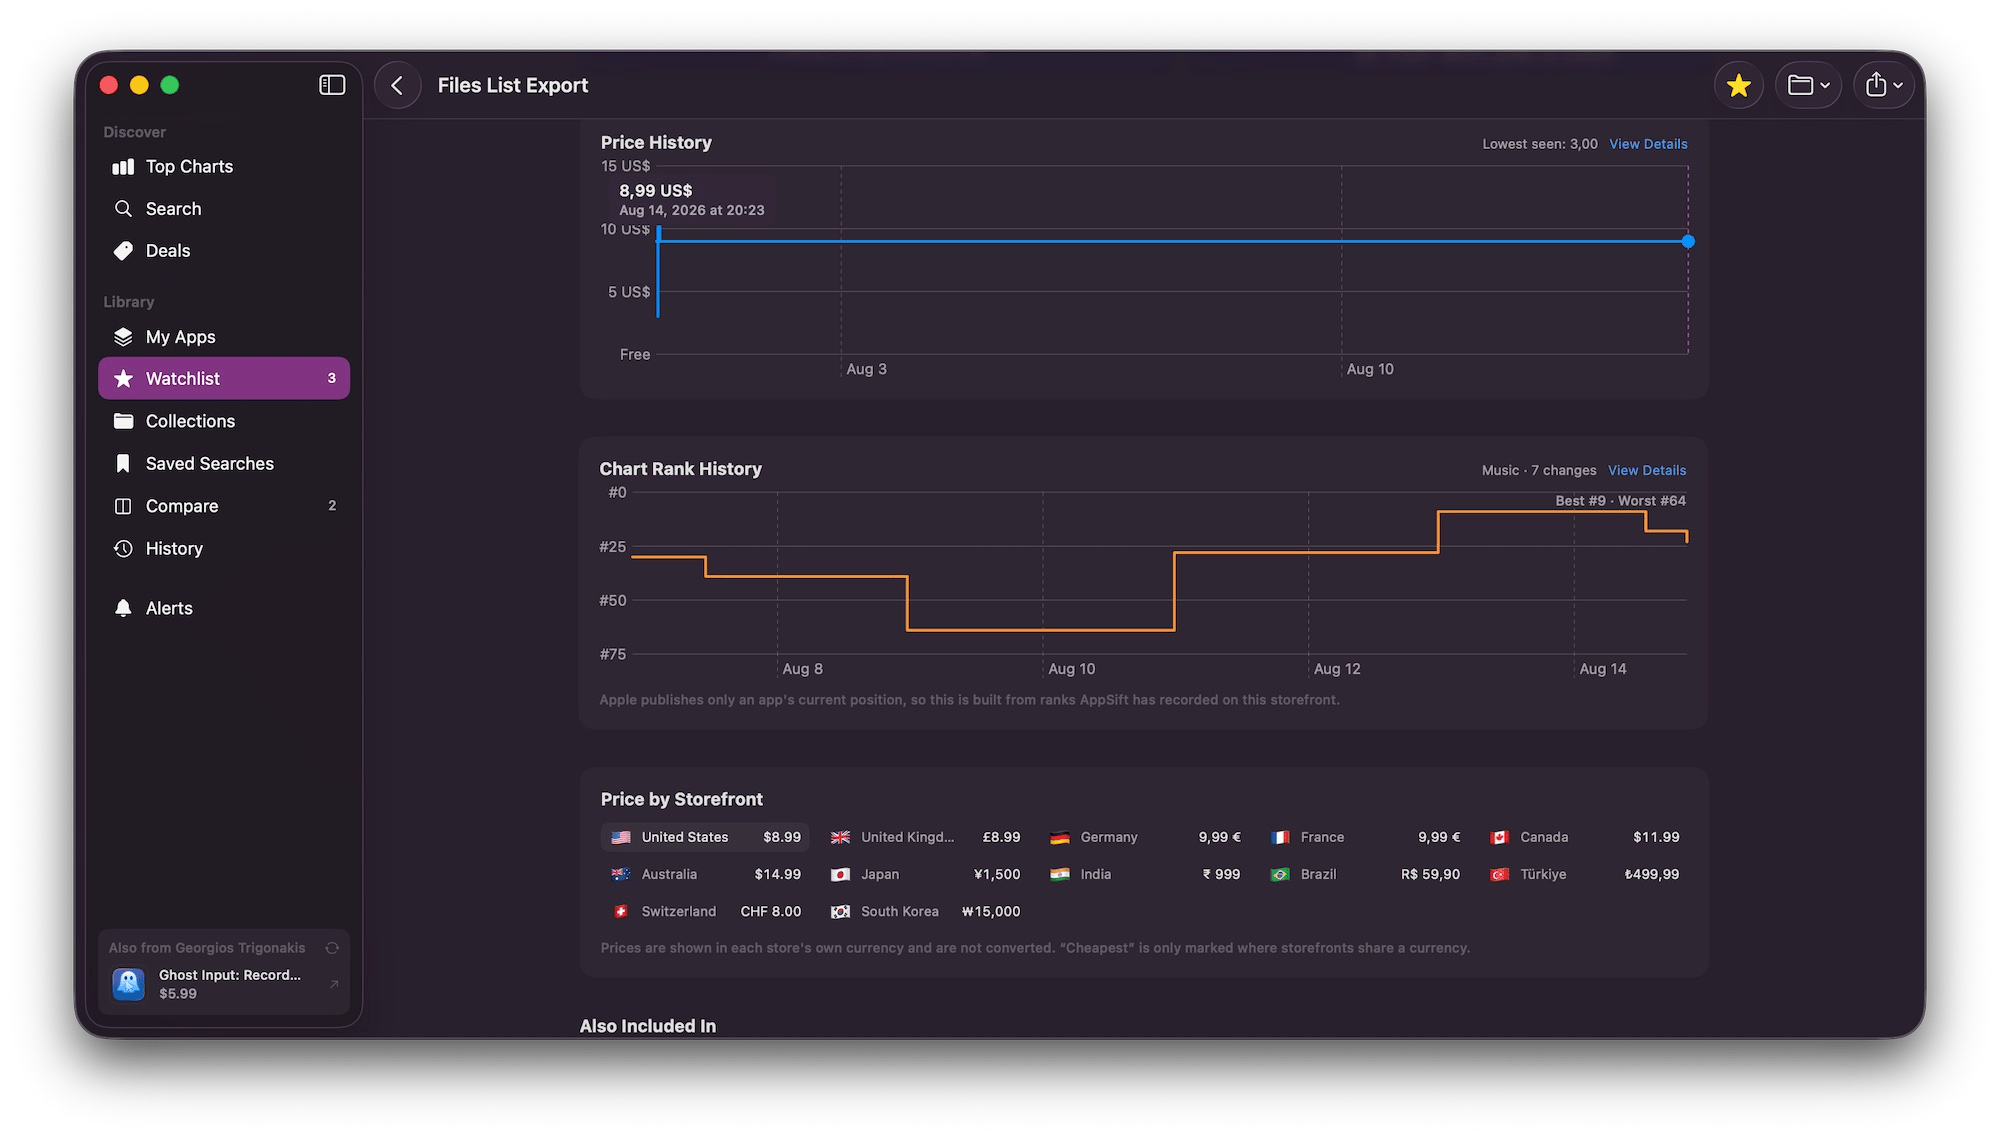This screenshot has height=1137, width=2000.
Task: Open Alerts in sidebar
Action: tap(224, 609)
